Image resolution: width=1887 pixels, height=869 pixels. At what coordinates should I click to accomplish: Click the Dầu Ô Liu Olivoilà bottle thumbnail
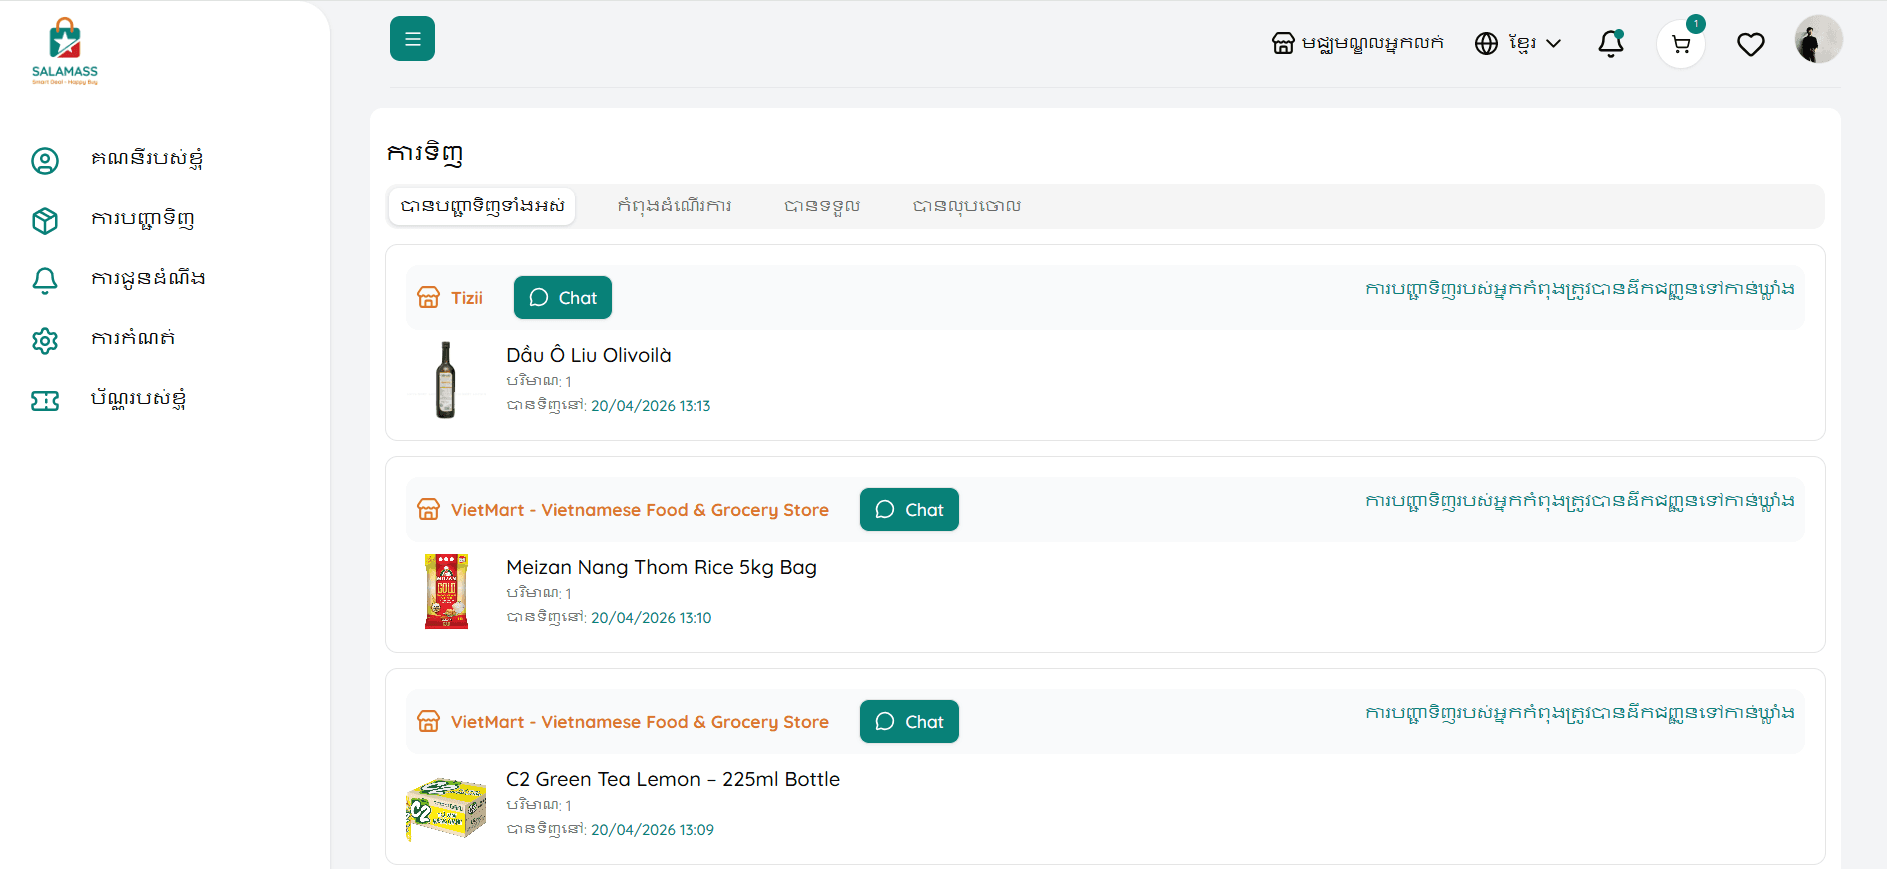(x=446, y=380)
